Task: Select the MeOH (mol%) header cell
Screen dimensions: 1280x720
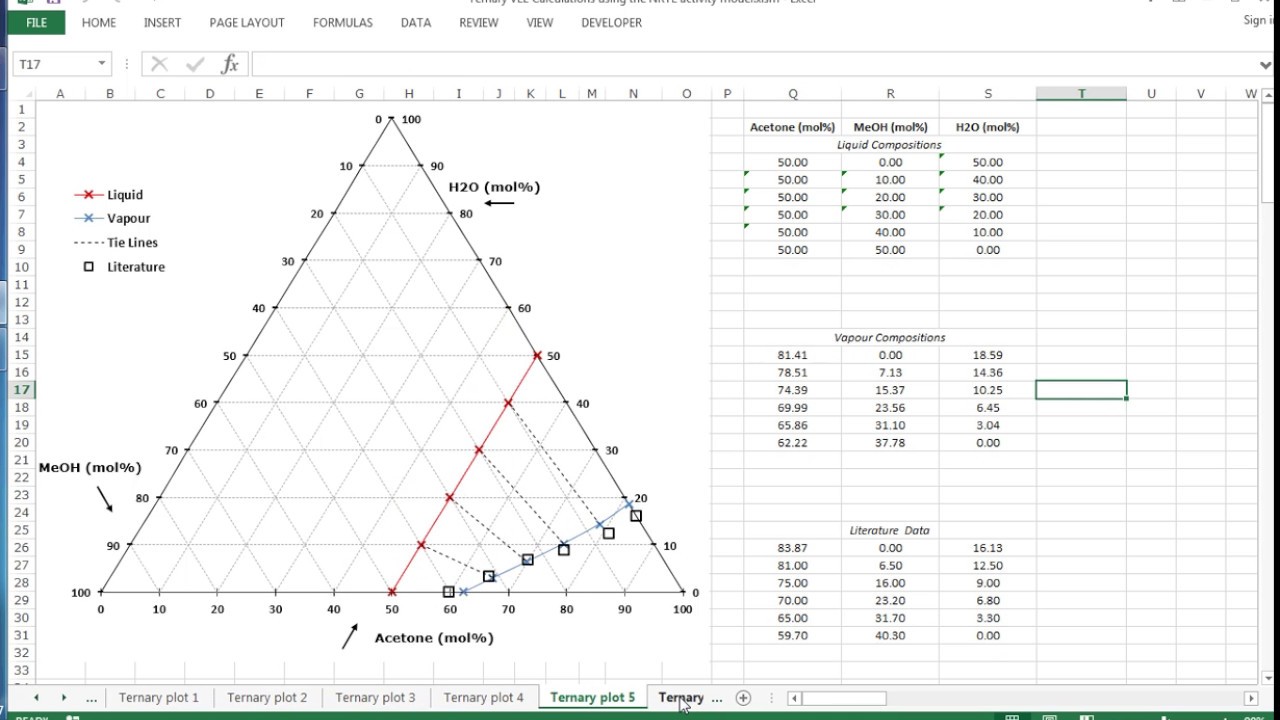Action: tap(890, 127)
